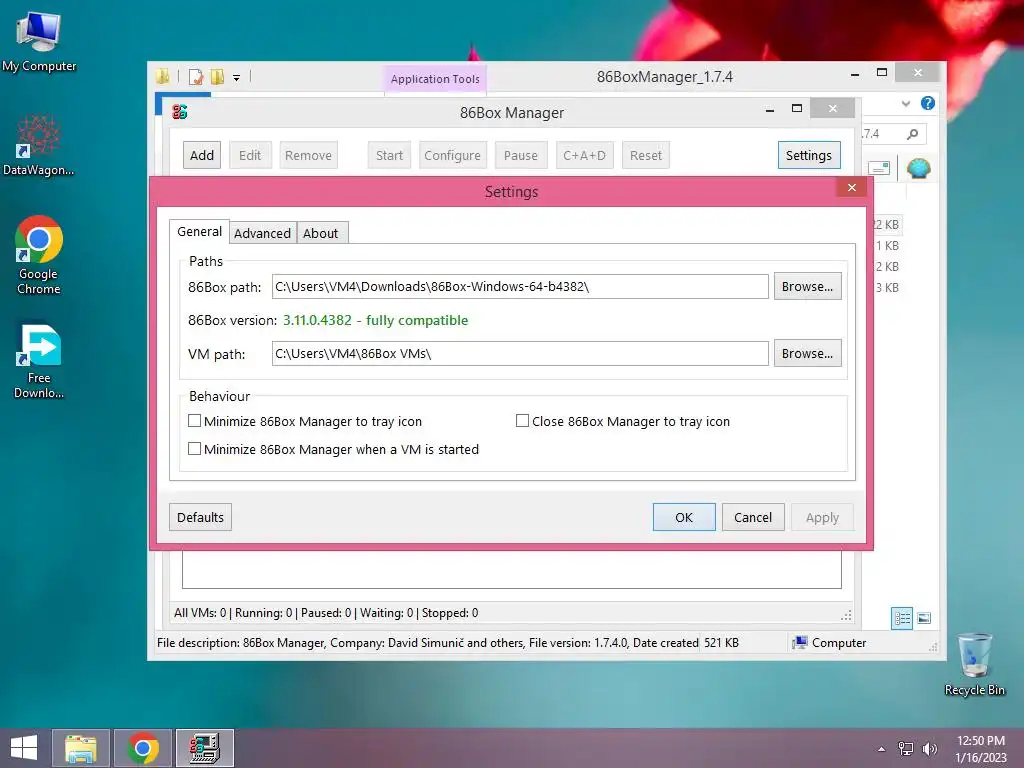Click Settings in 86Box Manager toolbar
The width and height of the screenshot is (1024, 768).
click(x=808, y=155)
